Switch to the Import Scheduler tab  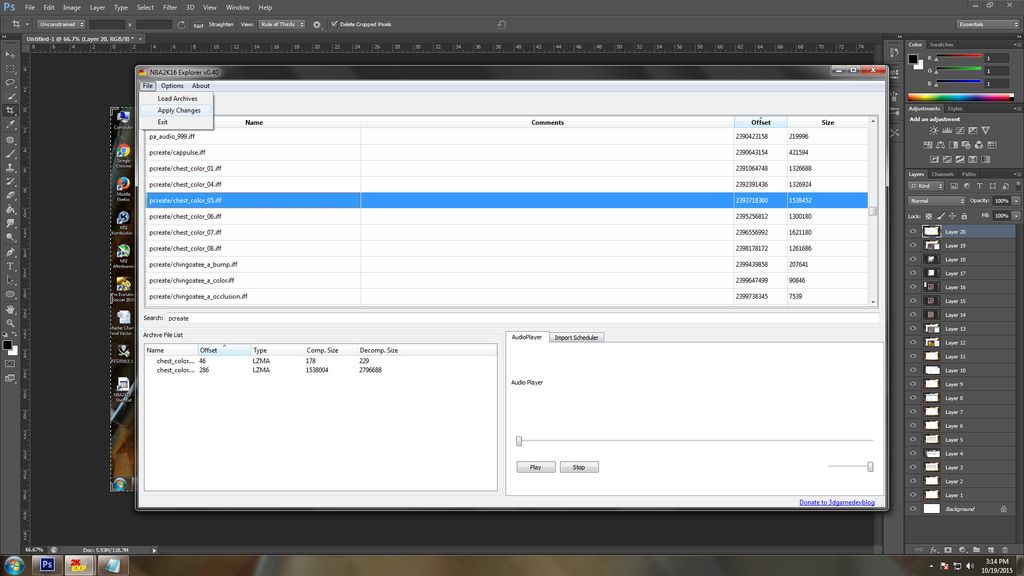pyautogui.click(x=576, y=338)
